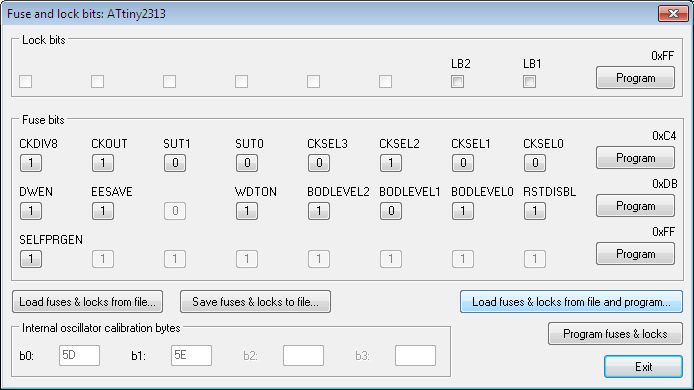Viewport: 694px width, 390px height.
Task: Click the b0 calibration byte field
Action: (79, 355)
